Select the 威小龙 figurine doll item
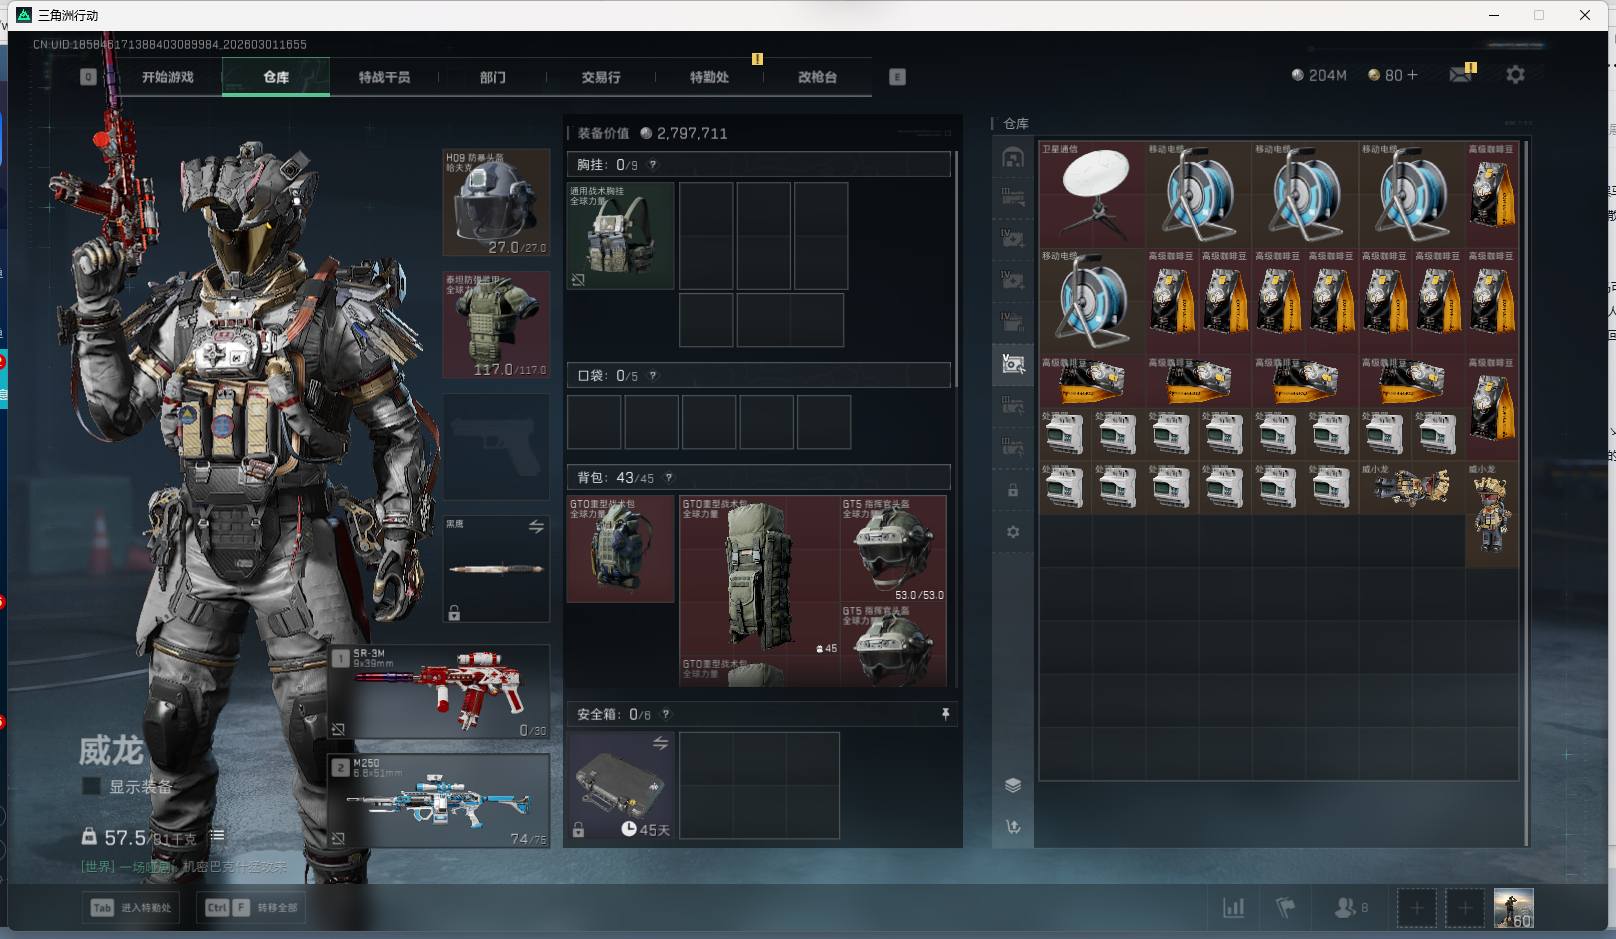The width and height of the screenshot is (1616, 939). (x=1492, y=515)
